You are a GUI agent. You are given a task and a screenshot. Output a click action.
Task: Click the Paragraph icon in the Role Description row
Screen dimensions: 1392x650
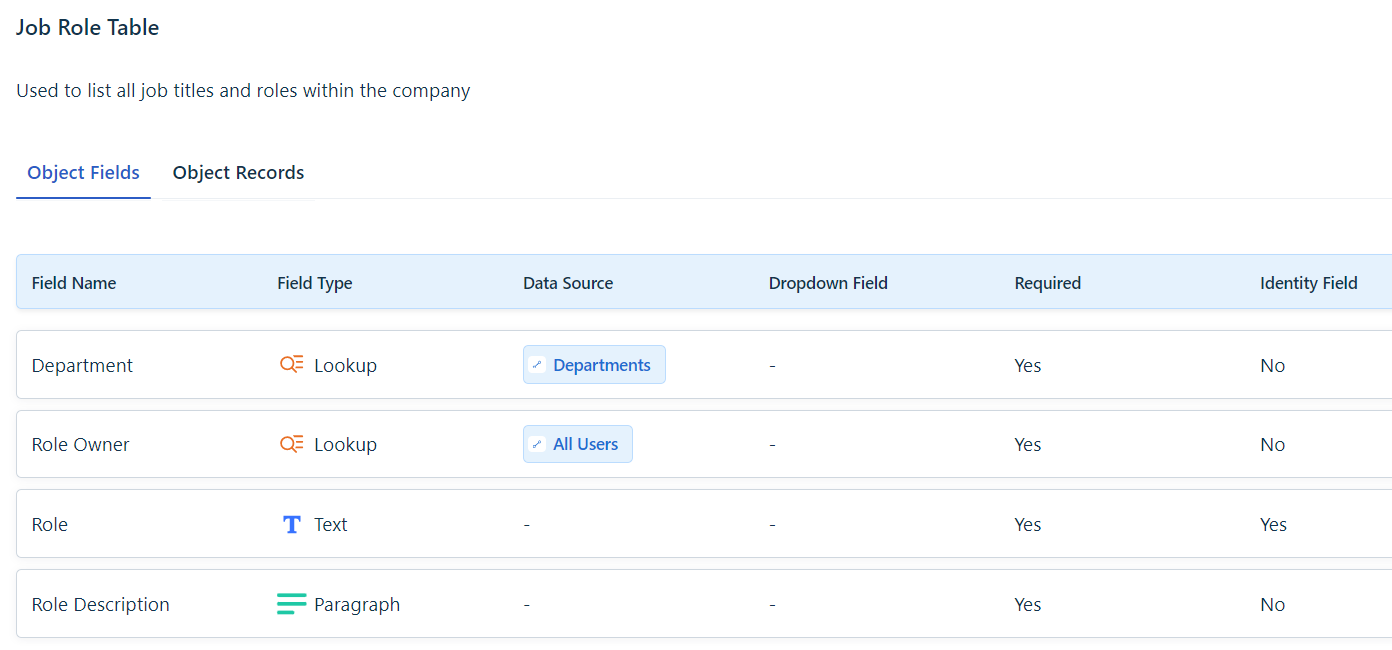point(292,604)
